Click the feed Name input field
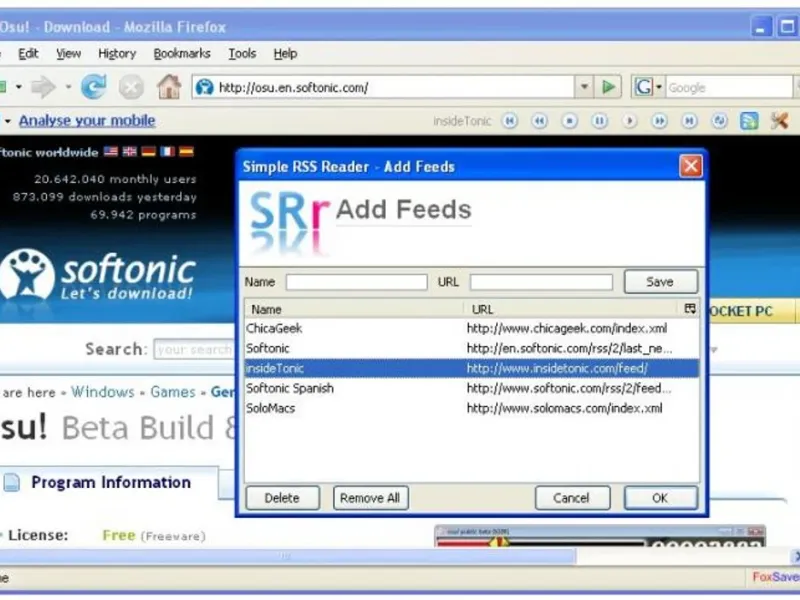This screenshot has width=800, height=600. pos(356,282)
